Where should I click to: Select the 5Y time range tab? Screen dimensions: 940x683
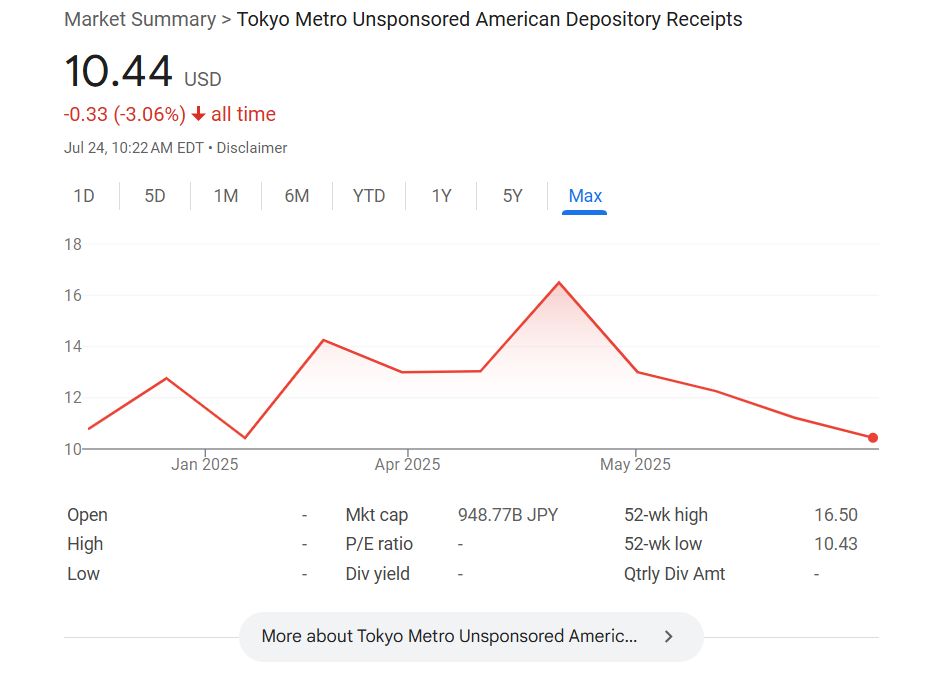[x=513, y=196]
